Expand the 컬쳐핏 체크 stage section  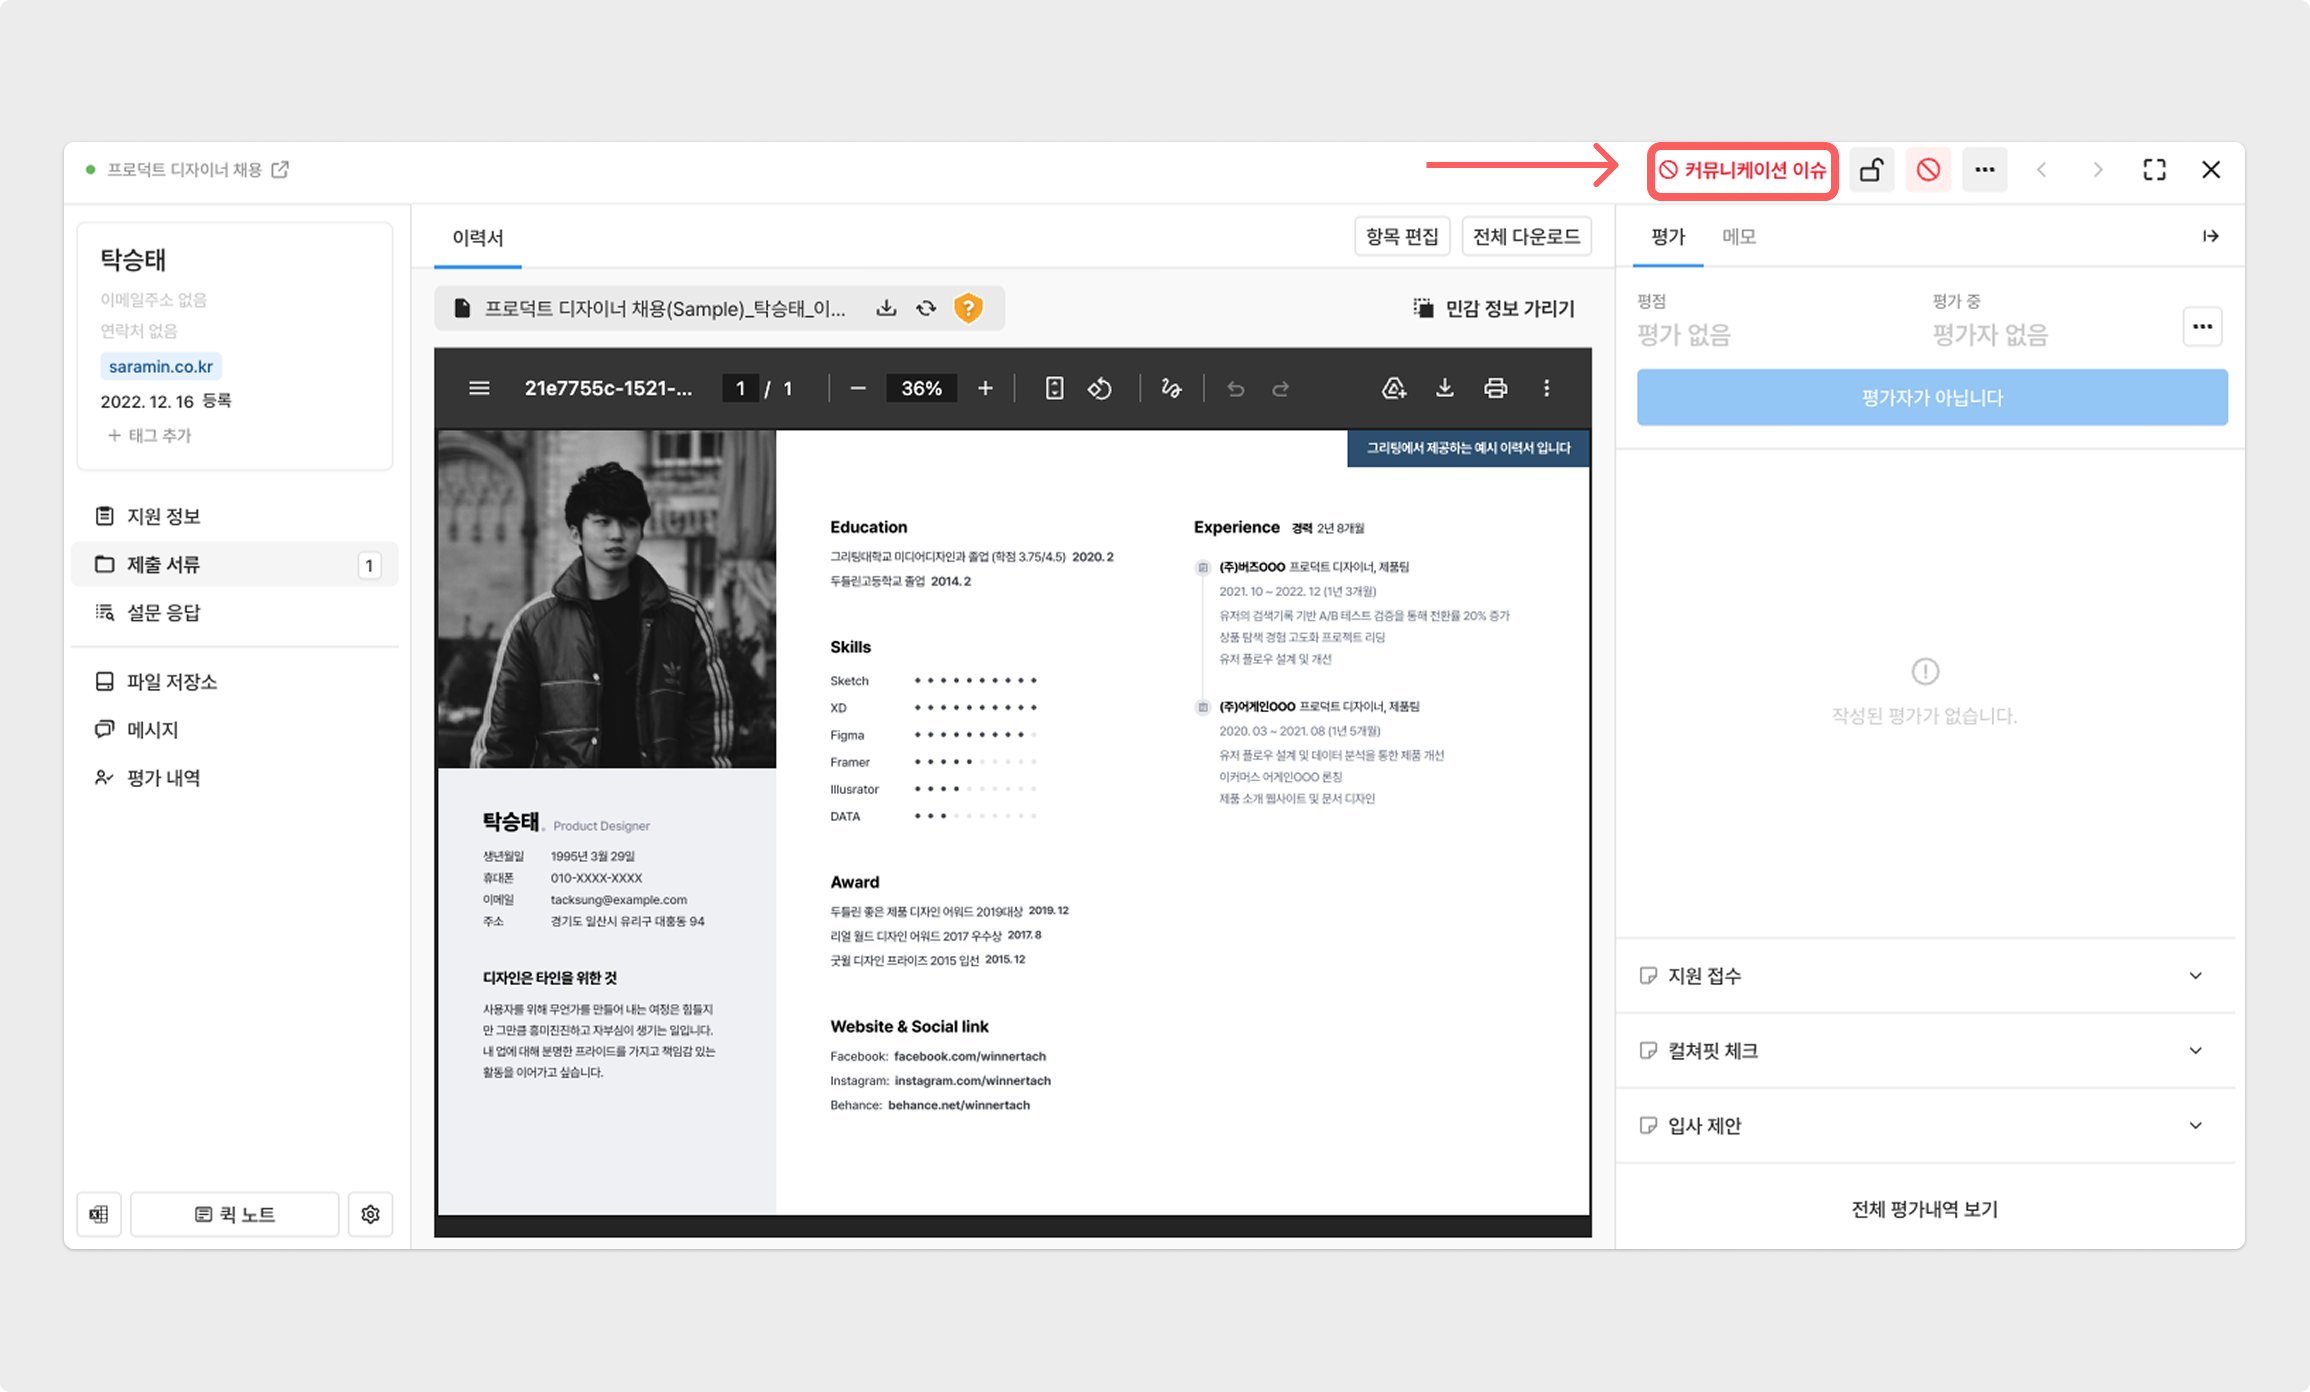(1926, 1050)
